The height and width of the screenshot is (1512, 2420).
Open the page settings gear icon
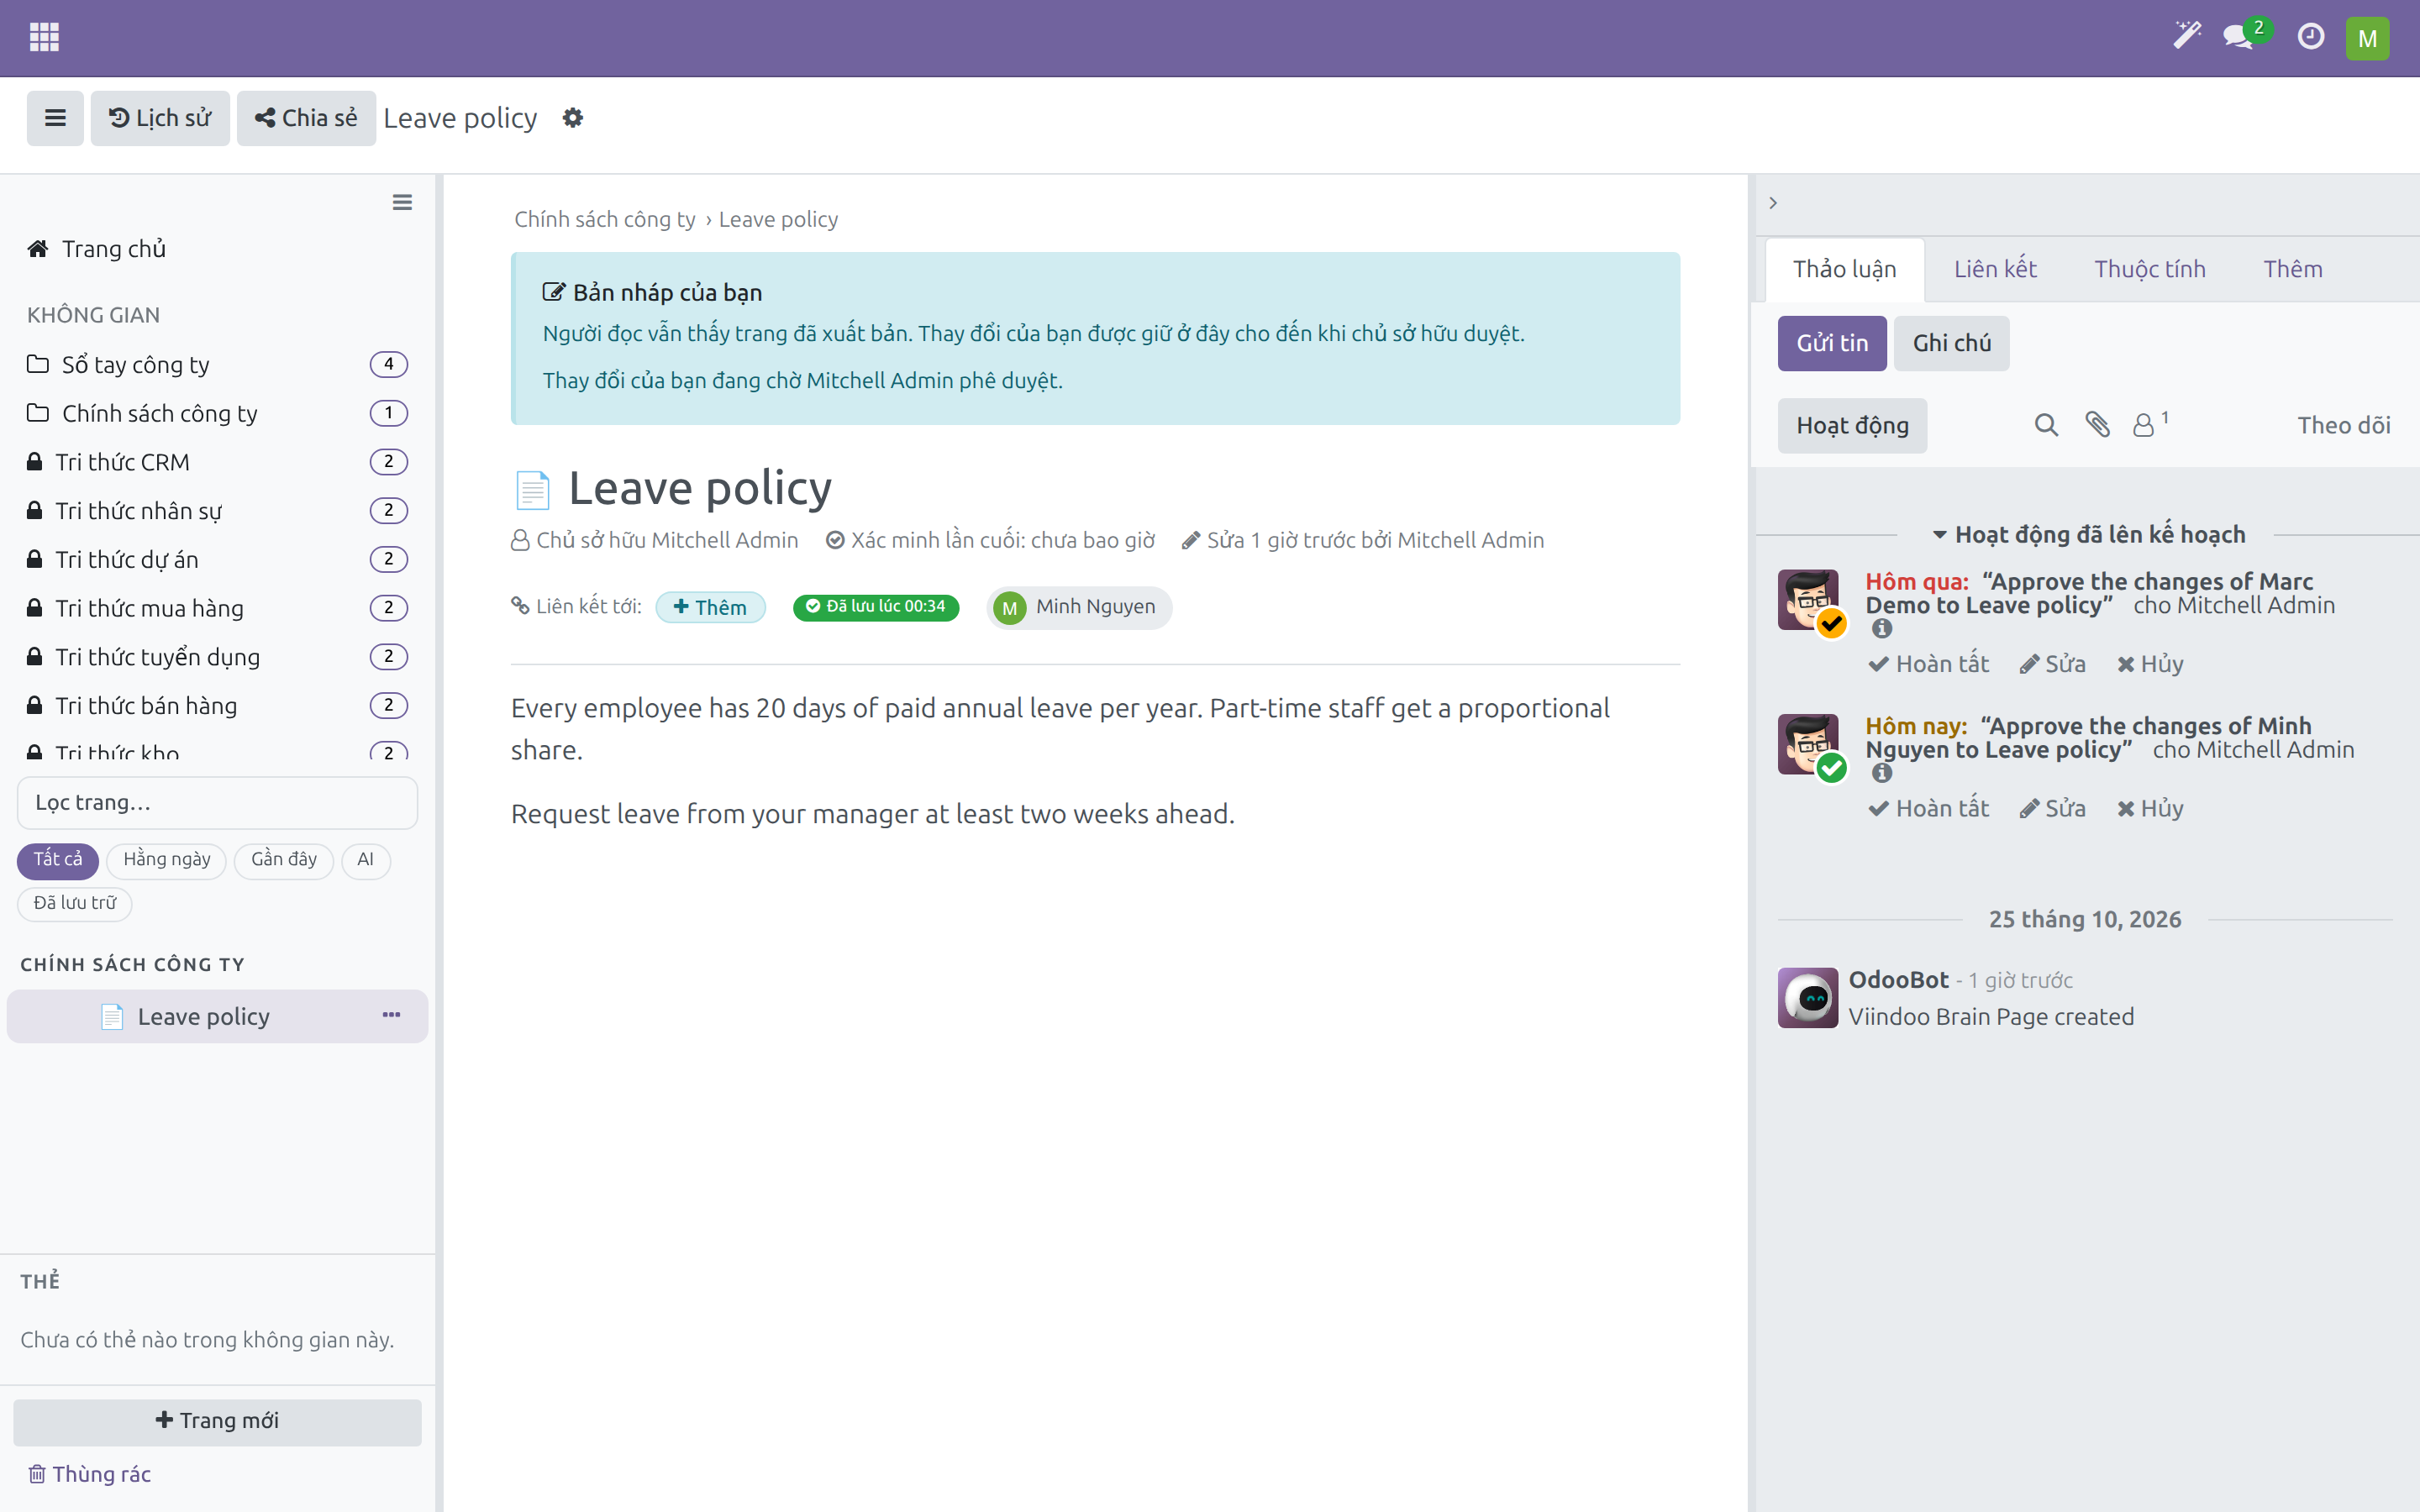[572, 118]
